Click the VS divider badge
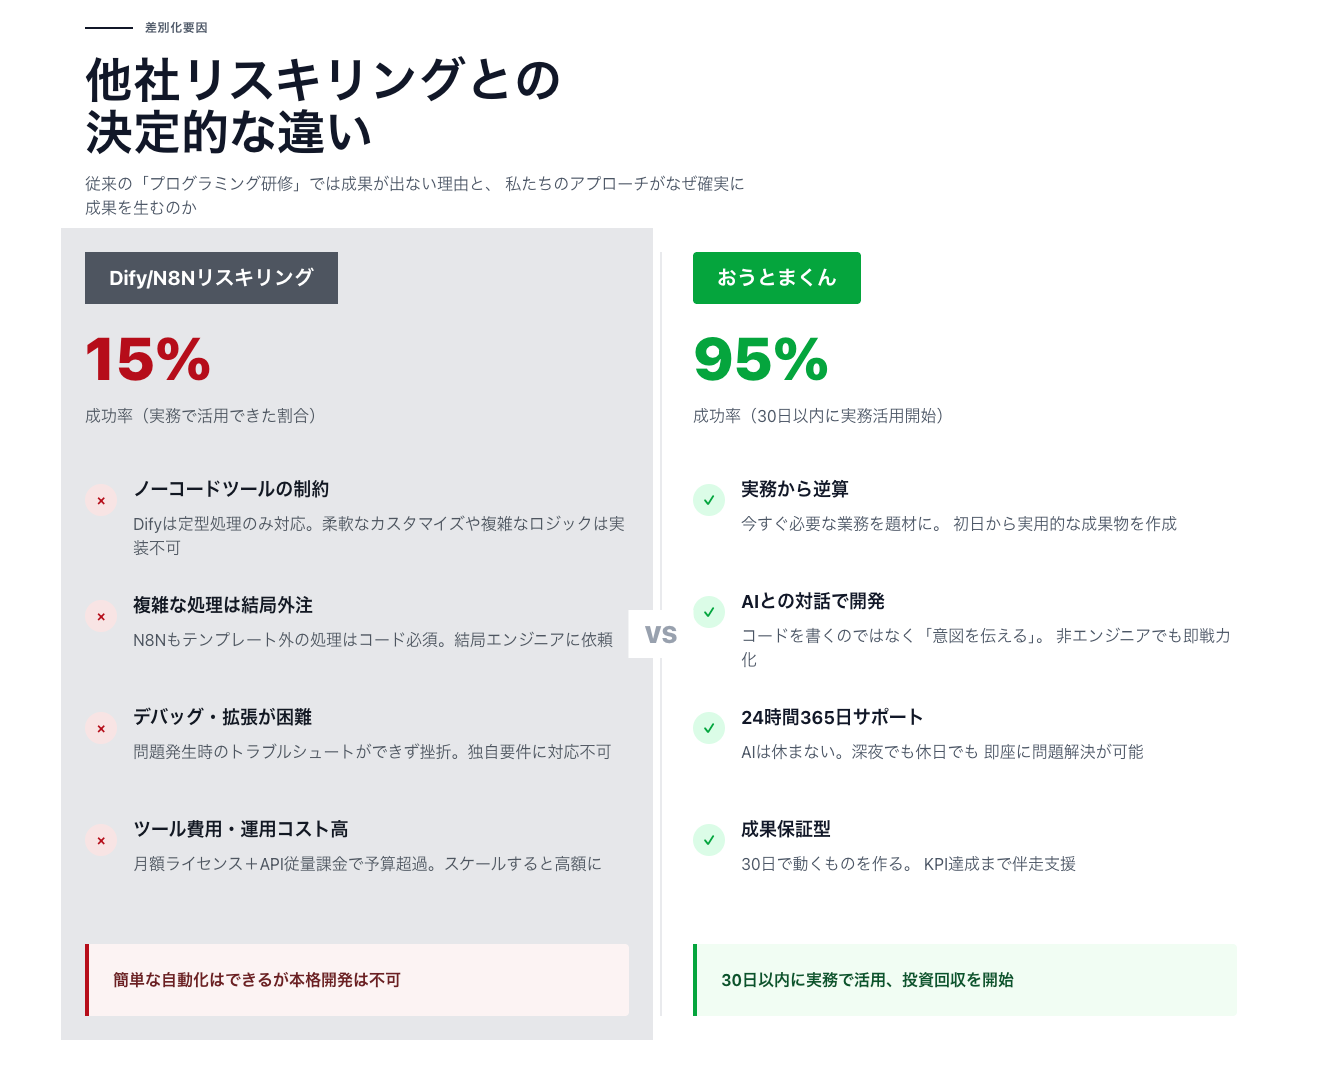The height and width of the screenshot is (1065, 1317). tap(660, 634)
